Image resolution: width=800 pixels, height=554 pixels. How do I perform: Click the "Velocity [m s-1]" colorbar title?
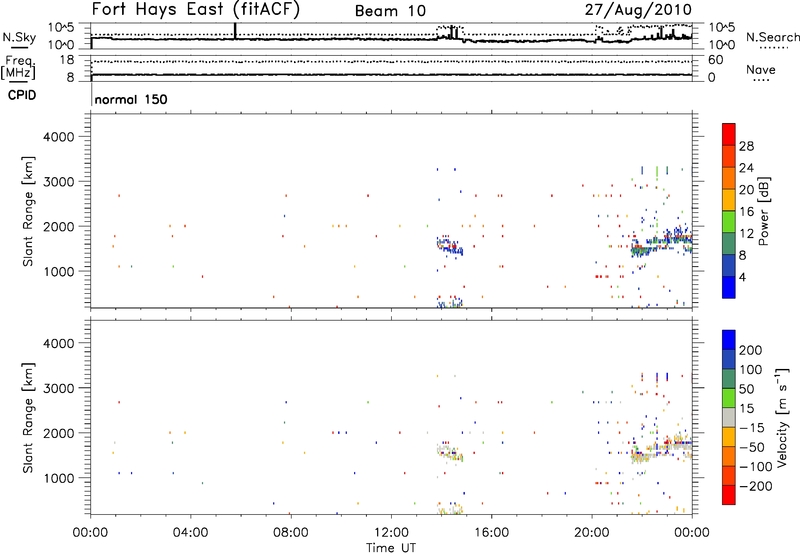(782, 418)
